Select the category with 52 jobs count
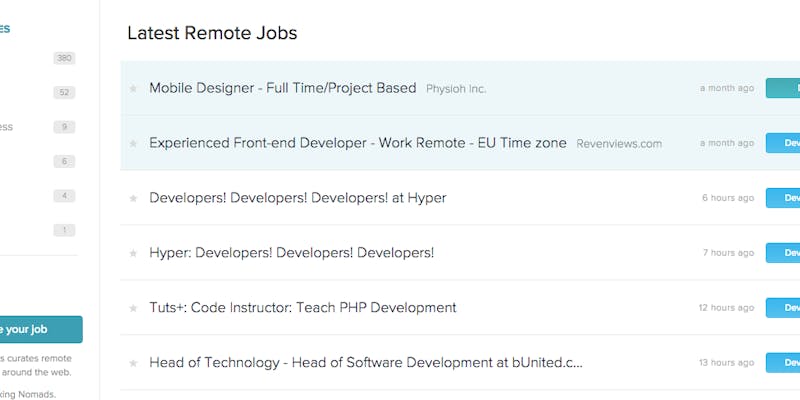800x400 pixels. click(64, 93)
